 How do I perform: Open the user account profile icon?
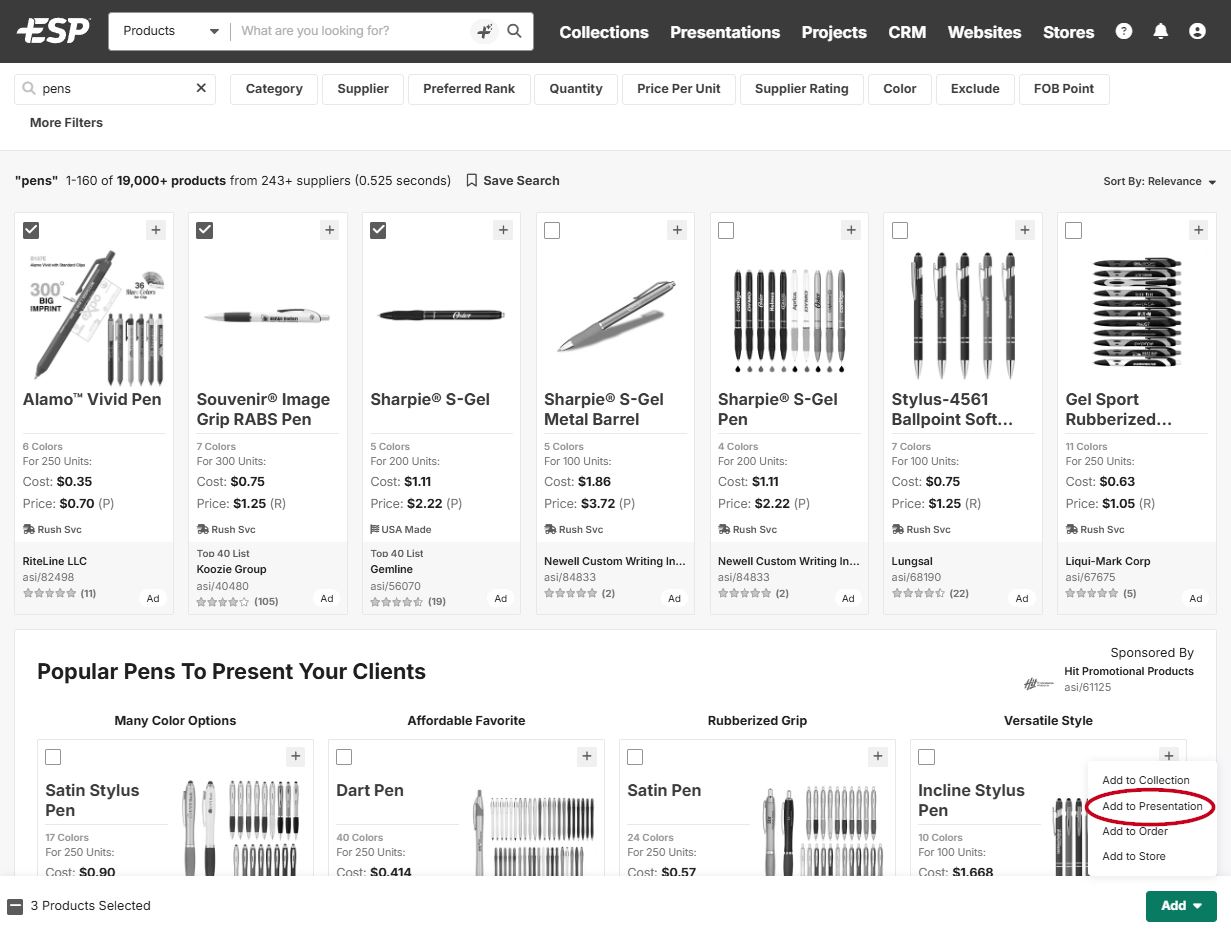[1197, 31]
